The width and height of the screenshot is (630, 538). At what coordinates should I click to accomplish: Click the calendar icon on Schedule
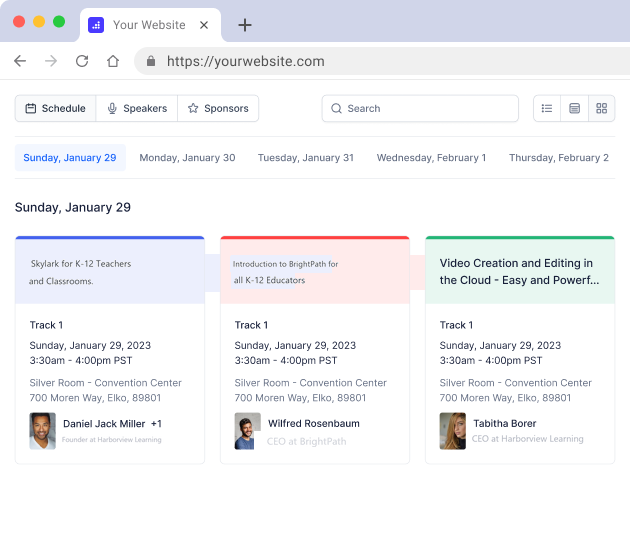[31, 108]
